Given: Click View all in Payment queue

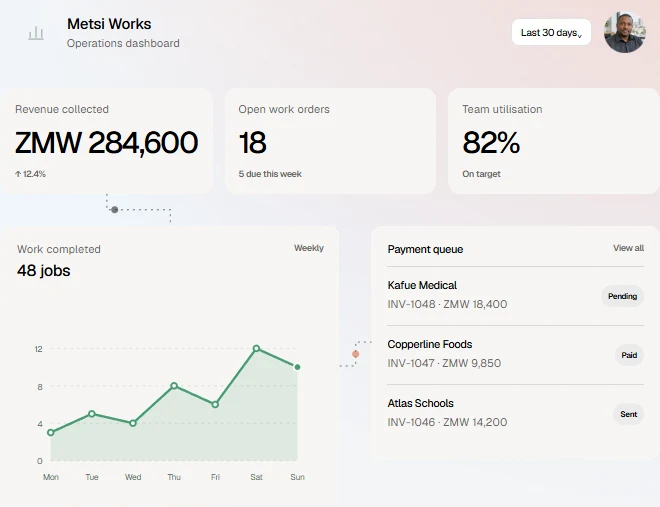Looking at the screenshot, I should (628, 248).
